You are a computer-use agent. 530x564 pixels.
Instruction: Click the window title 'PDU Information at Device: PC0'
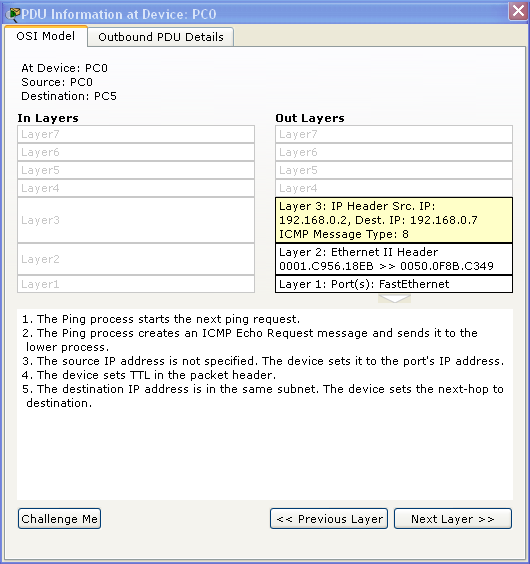(119, 14)
